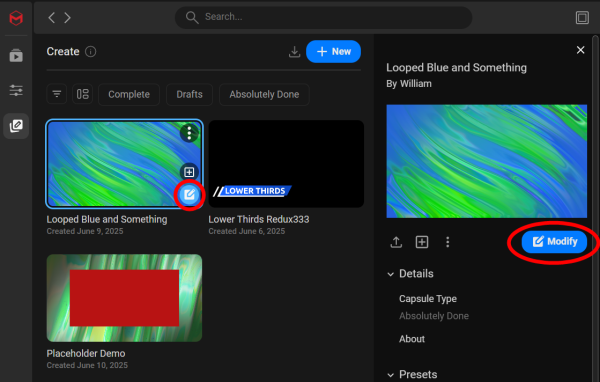This screenshot has width=600, height=382.
Task: Click the 'Looped Blue and Something' card title
Action: click(x=107, y=219)
